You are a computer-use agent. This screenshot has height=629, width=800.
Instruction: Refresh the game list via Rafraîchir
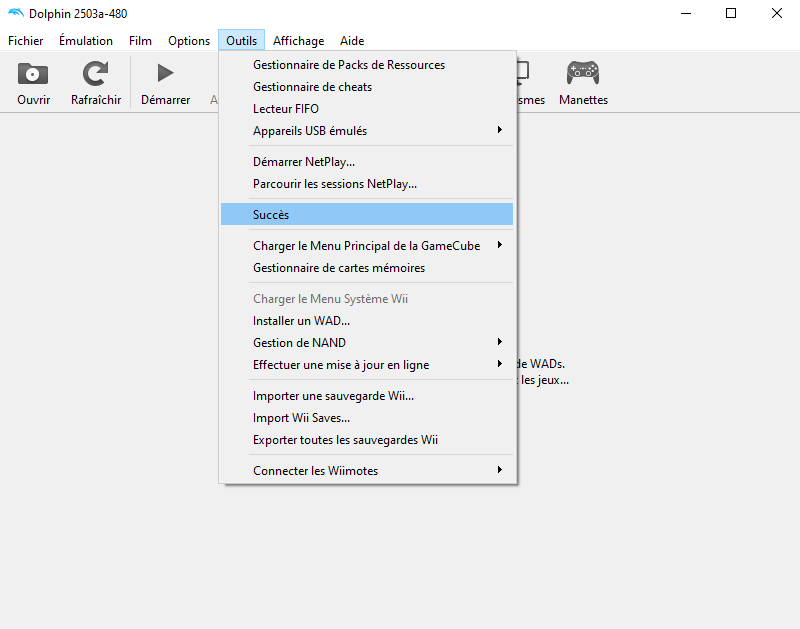click(x=95, y=80)
